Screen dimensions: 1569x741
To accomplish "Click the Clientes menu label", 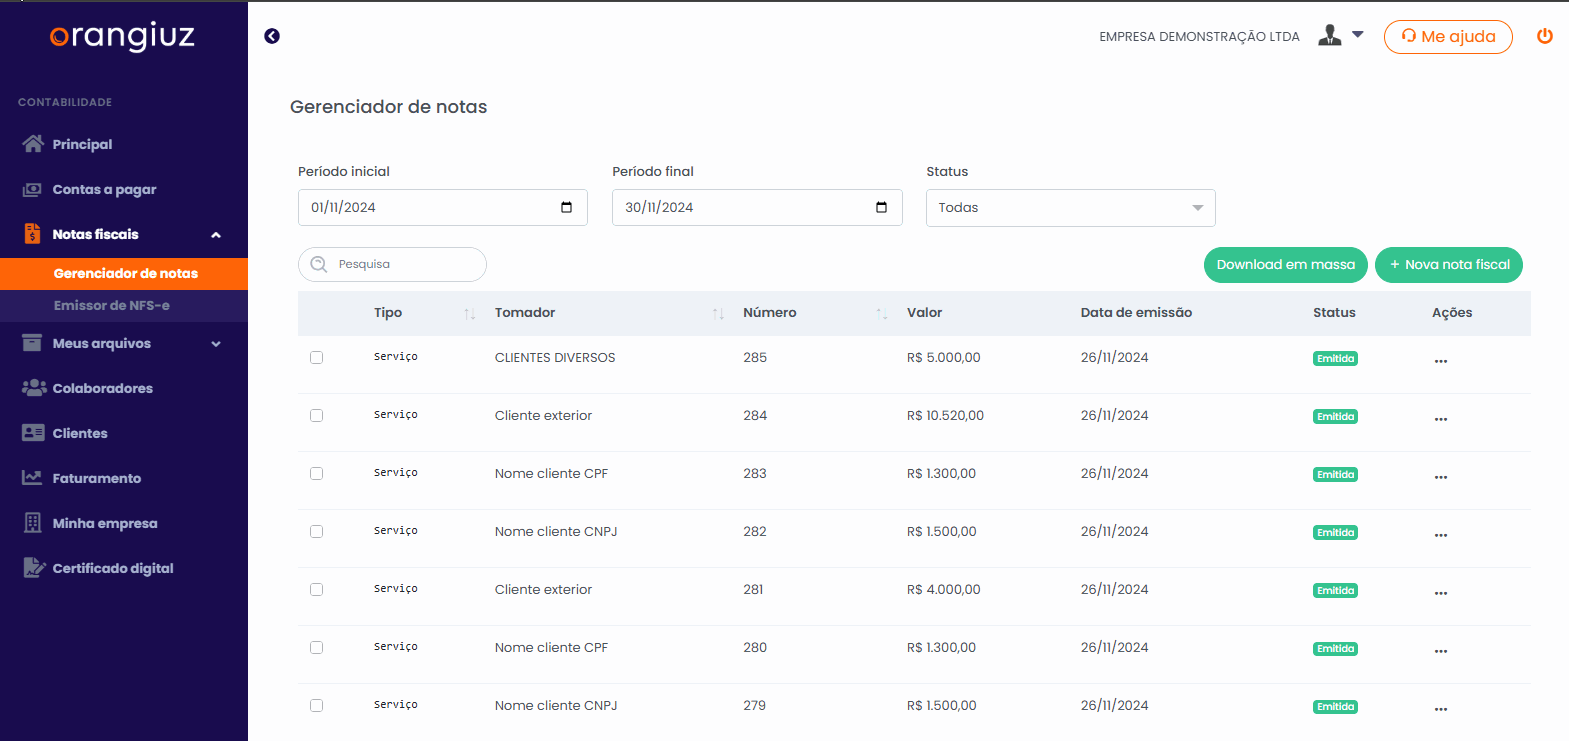I will click(x=80, y=433).
